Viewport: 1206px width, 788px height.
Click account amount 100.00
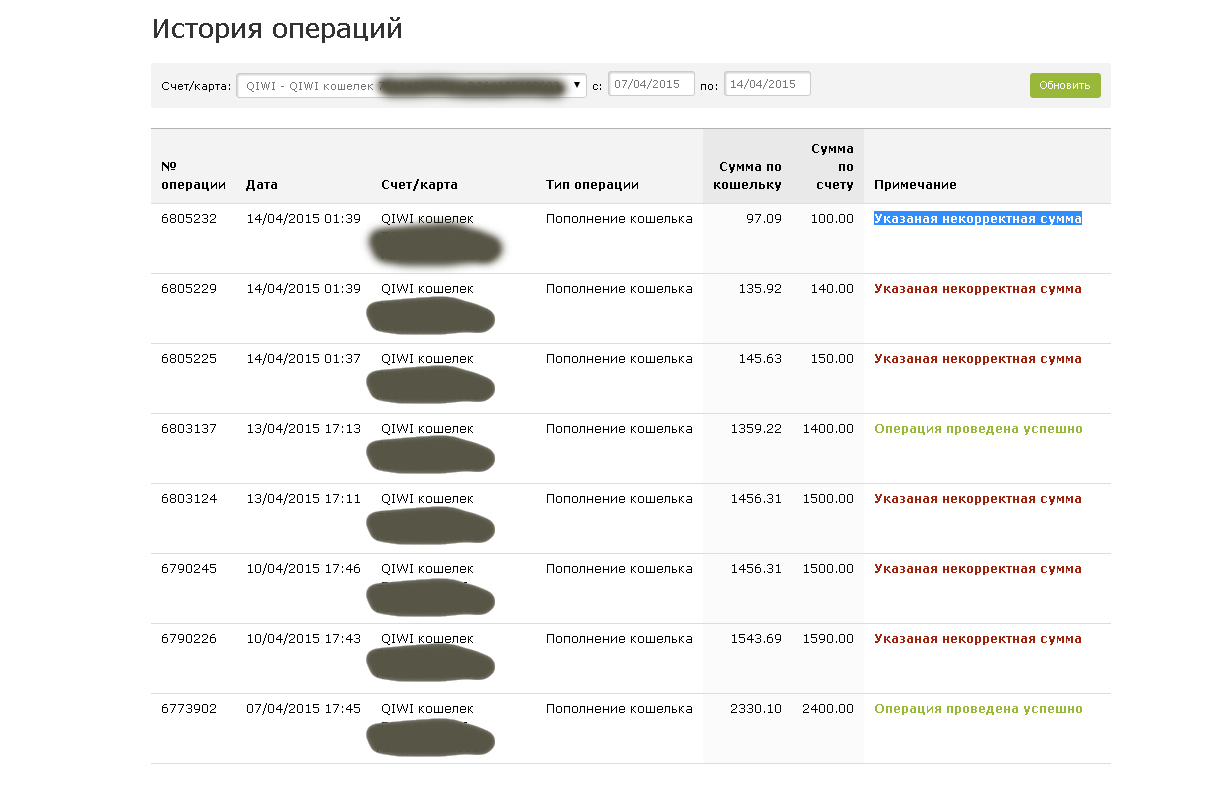832,218
